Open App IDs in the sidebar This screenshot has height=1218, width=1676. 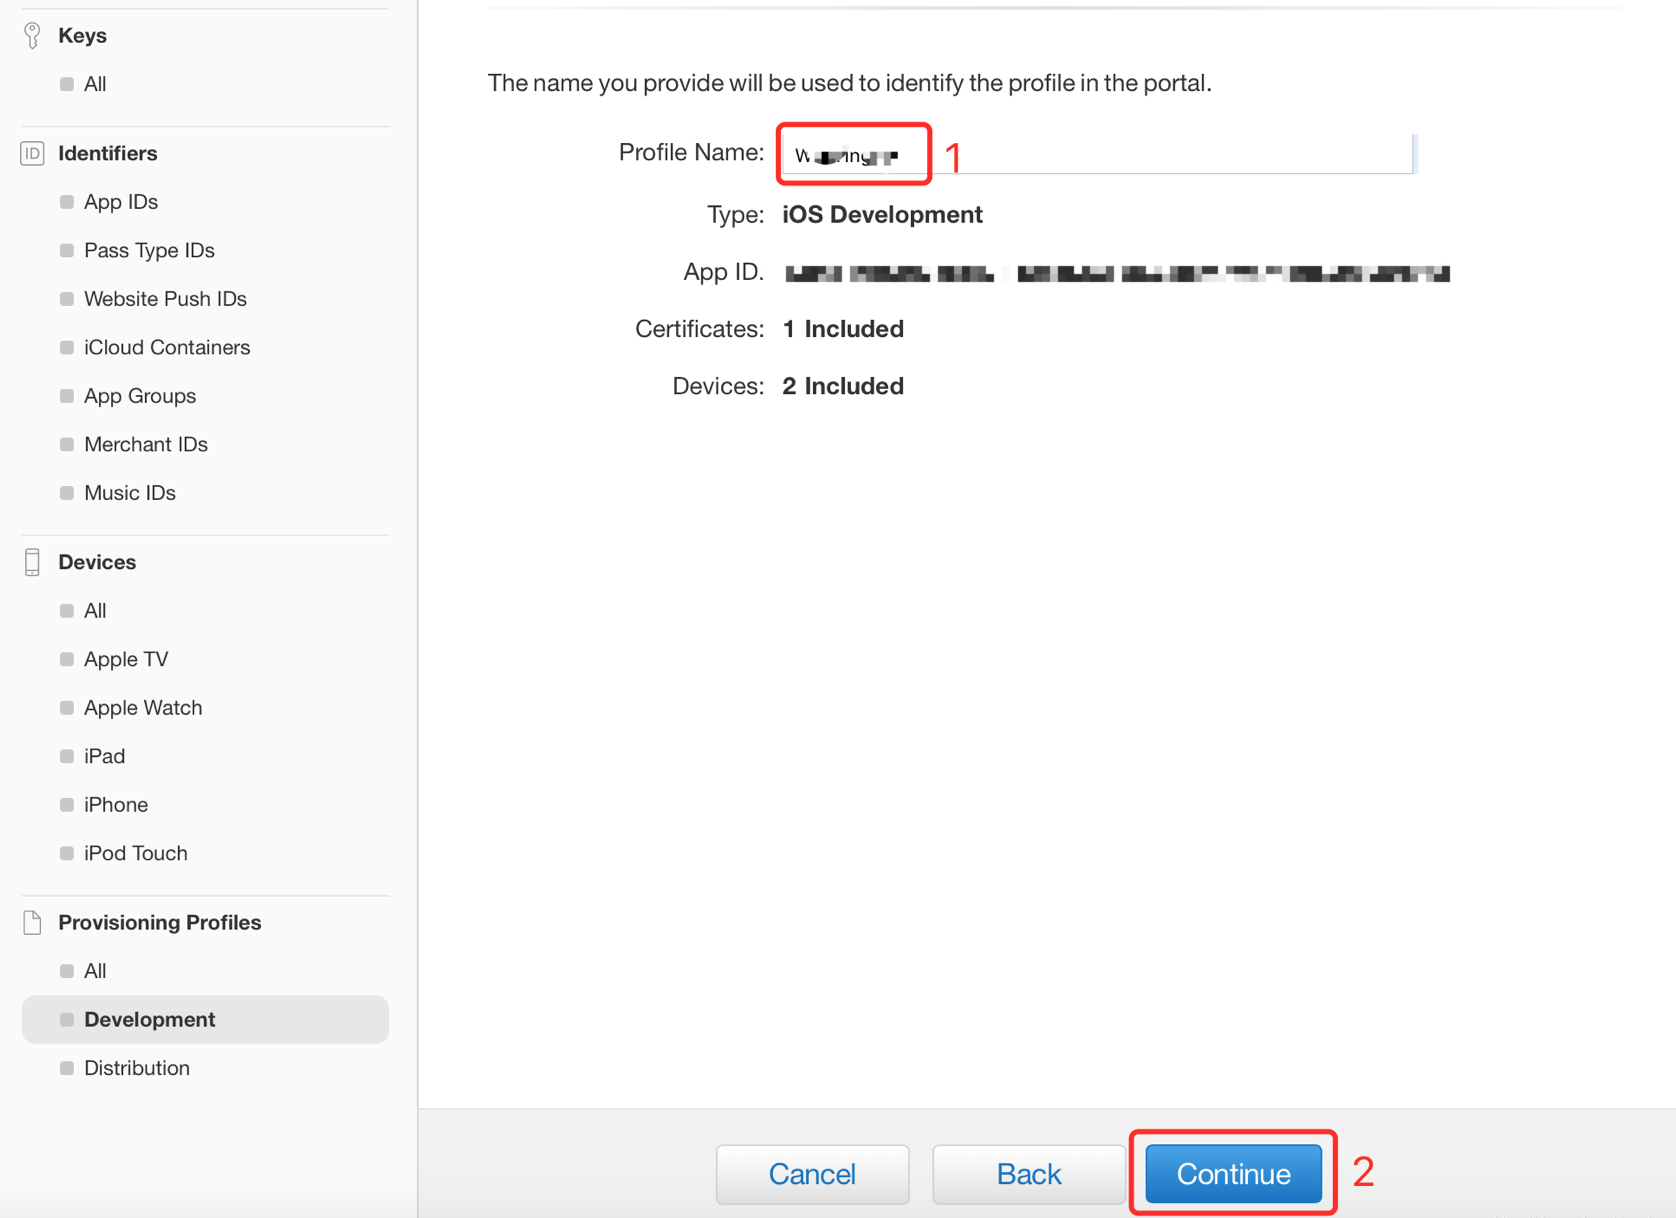(x=121, y=202)
